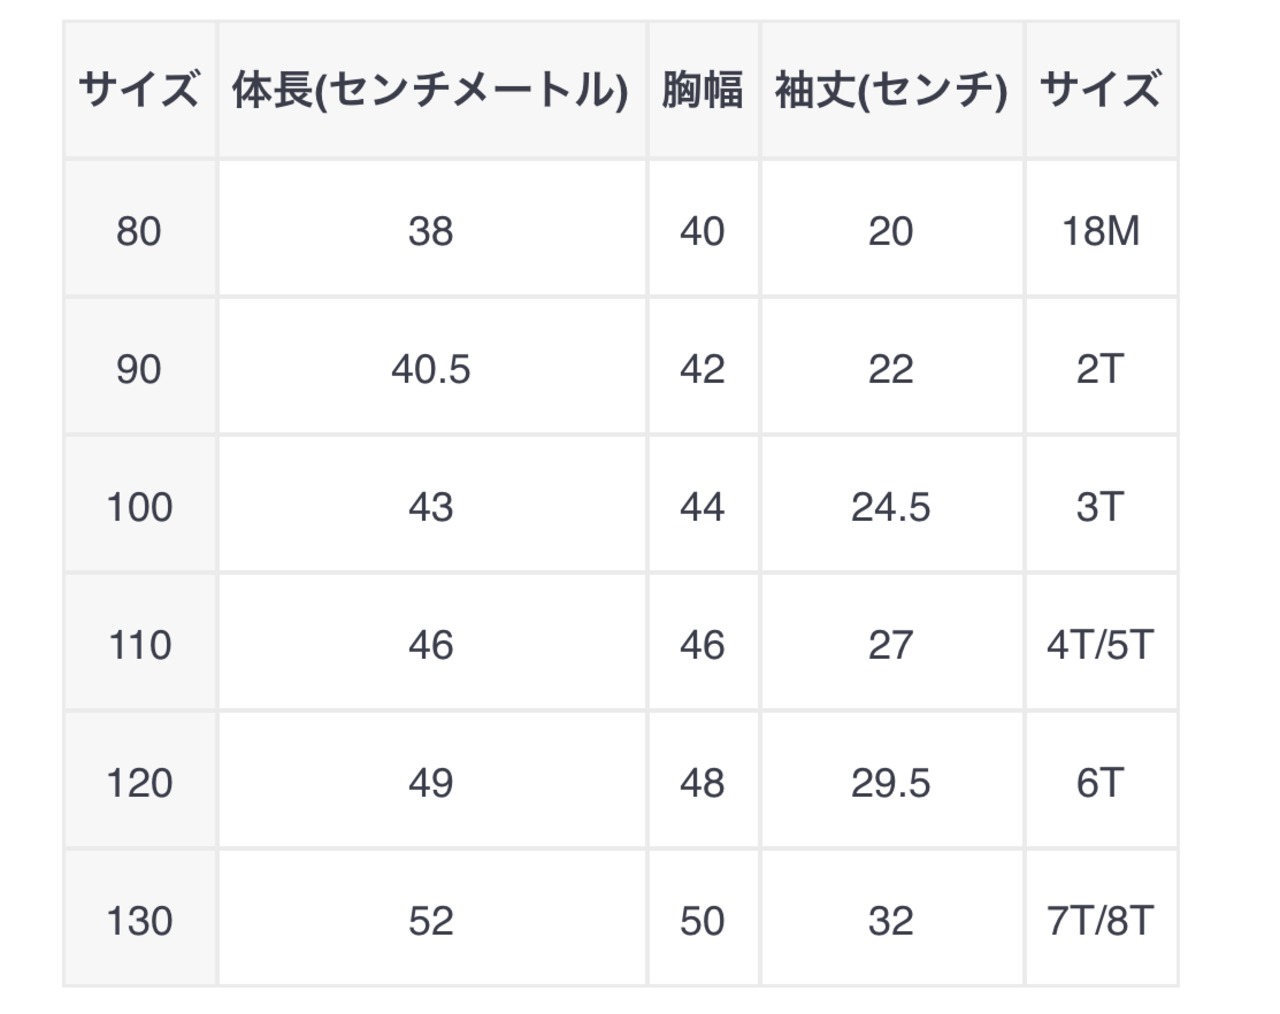Select the size 110 row label
This screenshot has height=1014, width=1280.
(x=139, y=645)
